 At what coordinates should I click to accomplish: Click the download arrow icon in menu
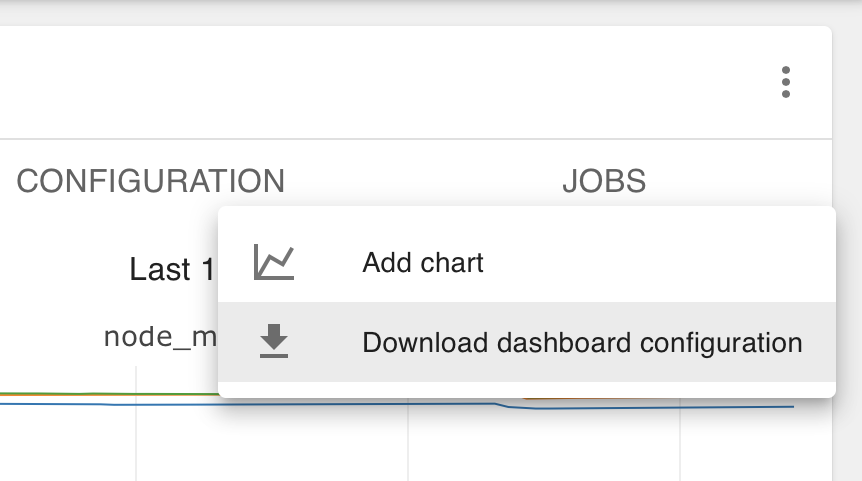(x=274, y=341)
